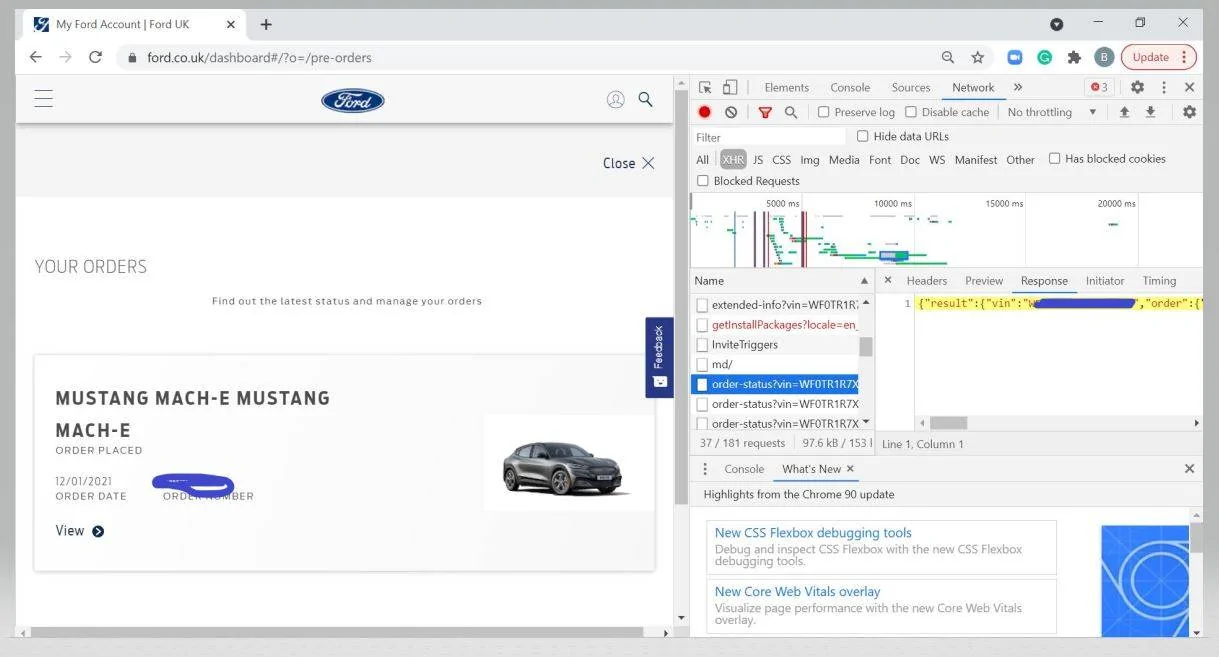
Task: Click the Mustang Mach-E car thumbnail
Action: click(x=569, y=463)
